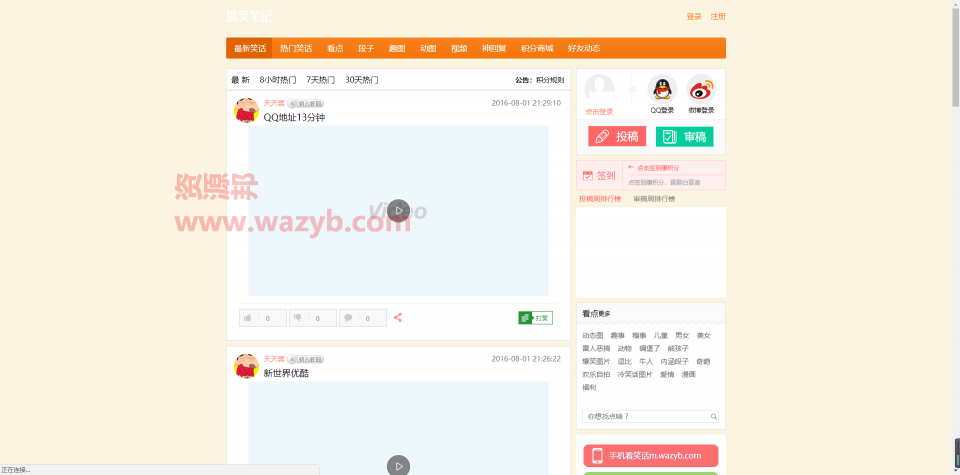Click the 美女 tag
The image size is (960, 475).
coord(703,335)
